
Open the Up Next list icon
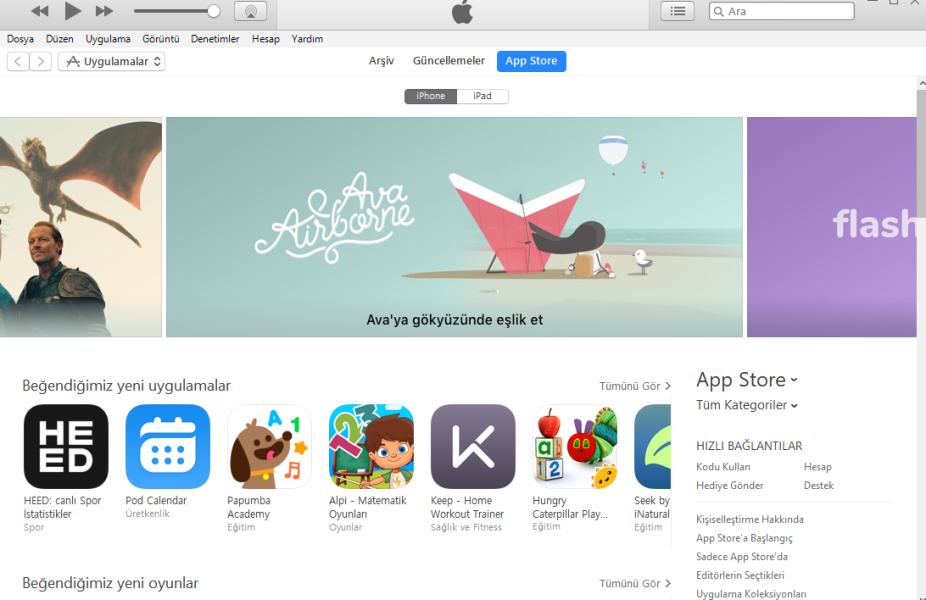(x=677, y=11)
